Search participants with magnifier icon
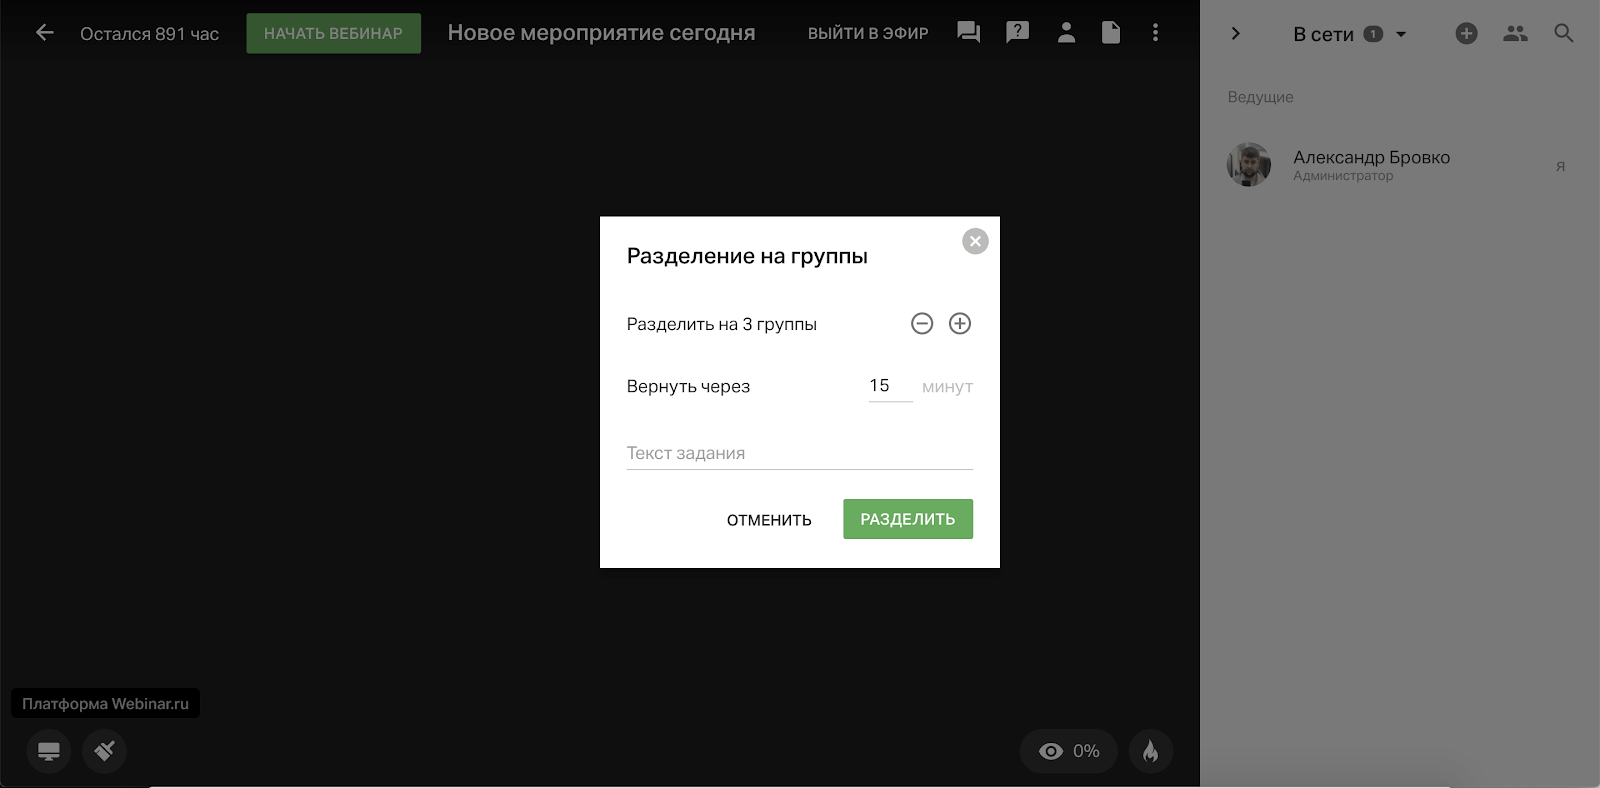This screenshot has height=788, width=1600. (x=1564, y=34)
